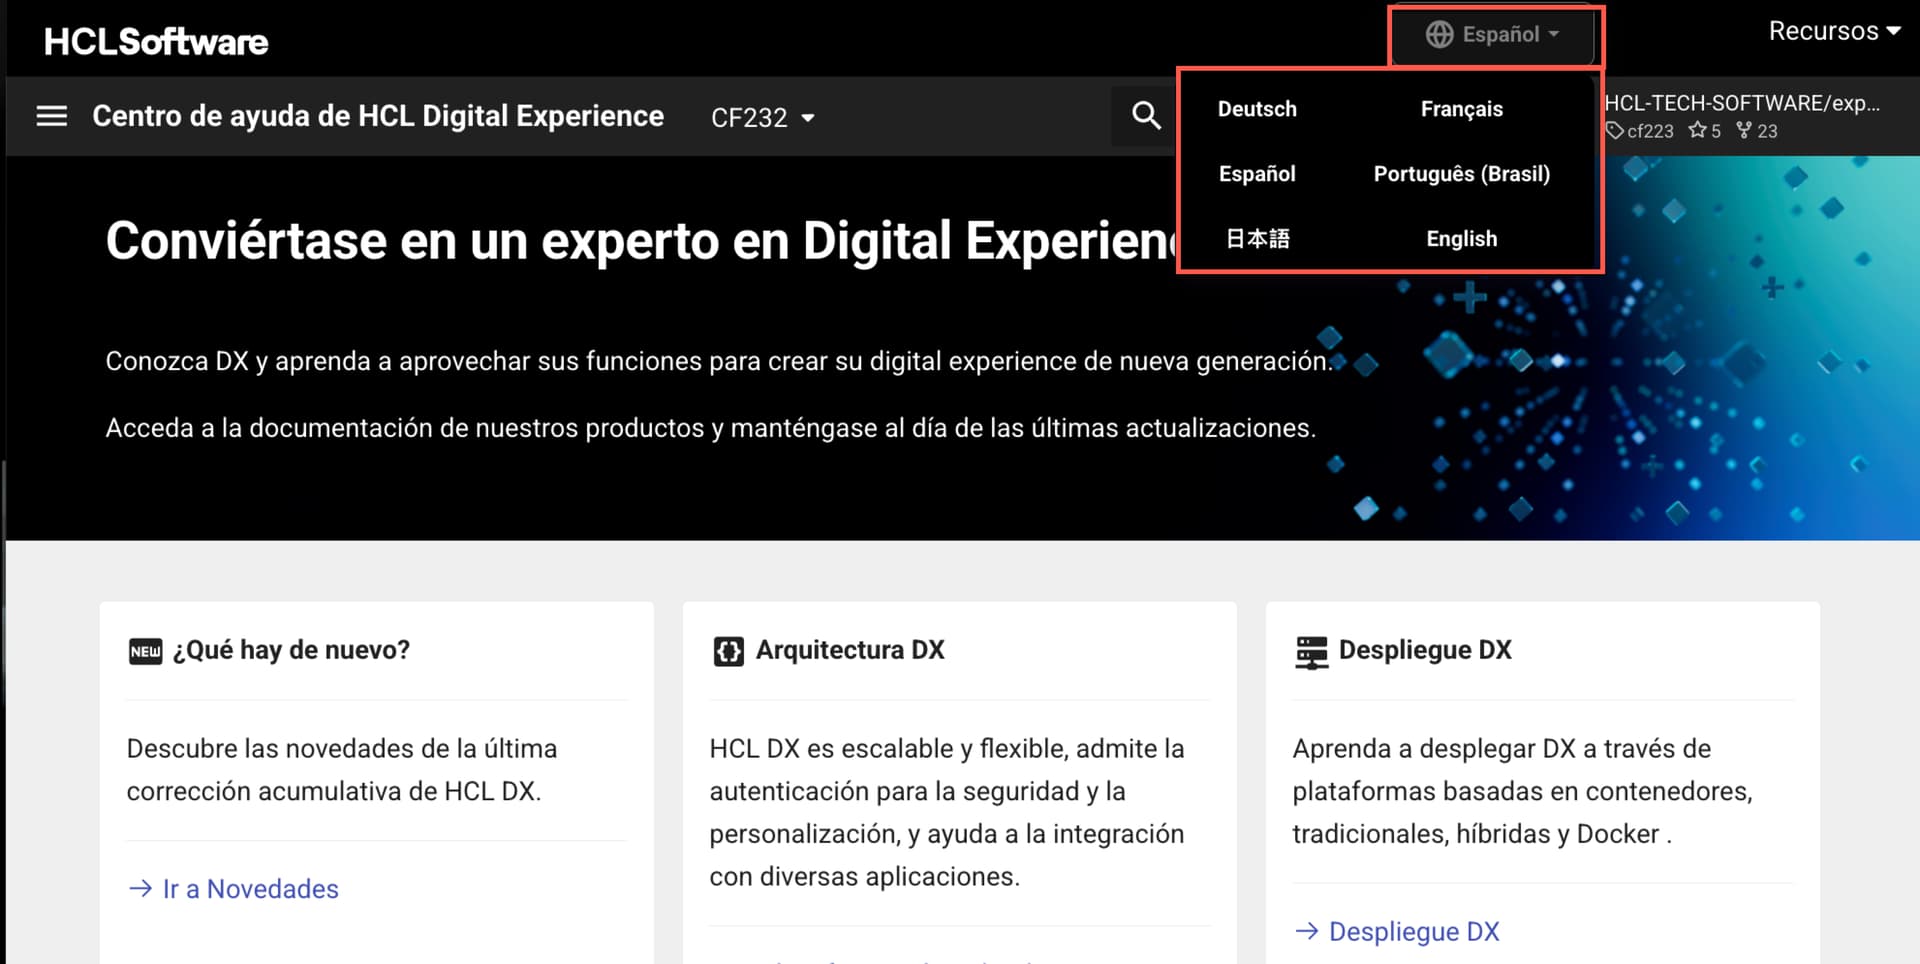Click the search magnifier icon
The height and width of the screenshot is (964, 1920).
tap(1146, 116)
